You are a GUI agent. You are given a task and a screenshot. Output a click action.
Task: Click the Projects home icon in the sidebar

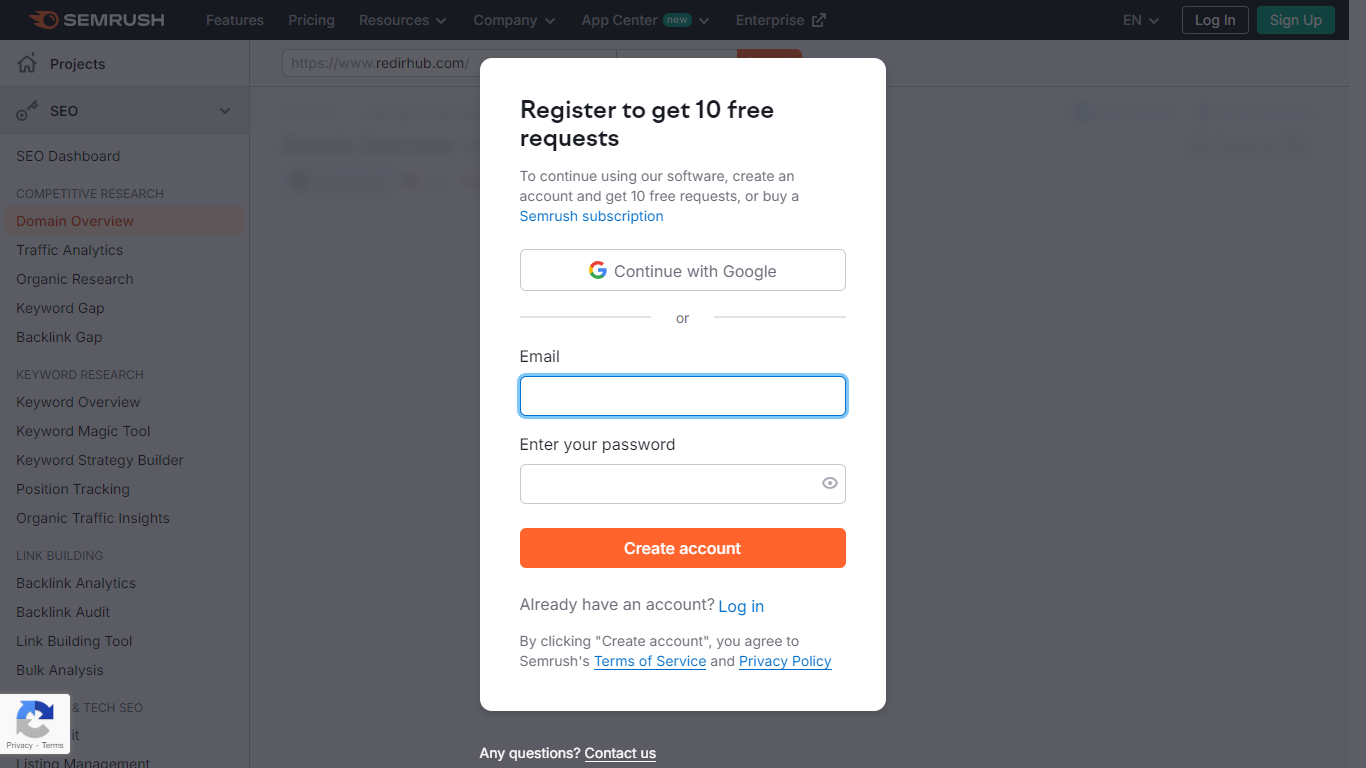coord(25,63)
